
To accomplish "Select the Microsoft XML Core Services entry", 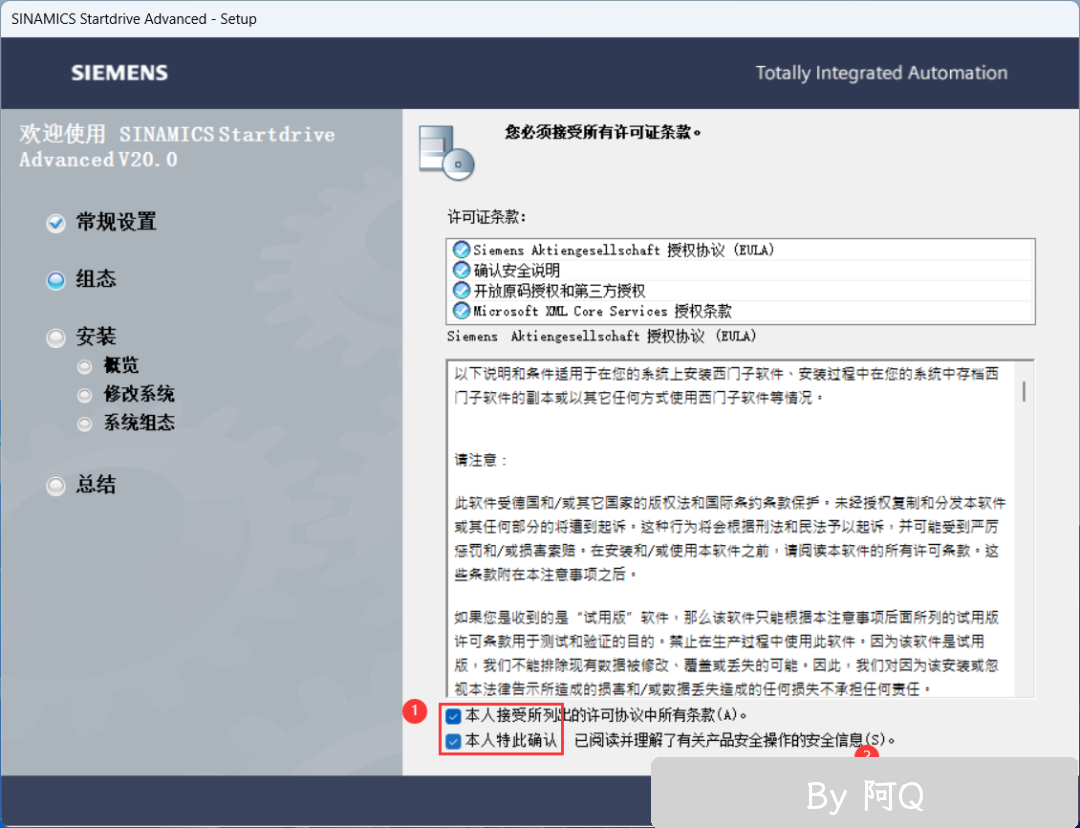I will (740, 311).
